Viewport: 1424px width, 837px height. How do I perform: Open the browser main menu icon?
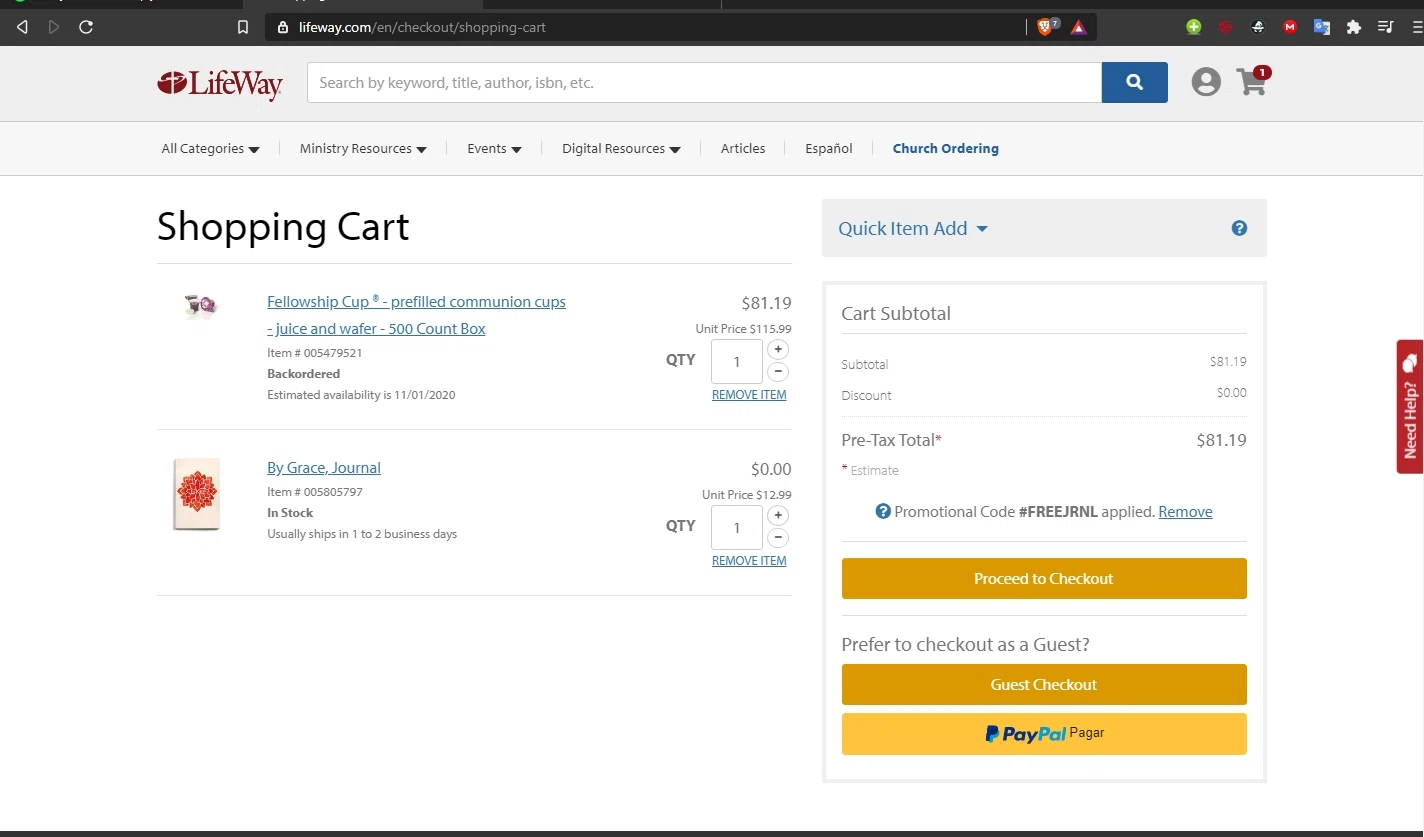point(1417,27)
